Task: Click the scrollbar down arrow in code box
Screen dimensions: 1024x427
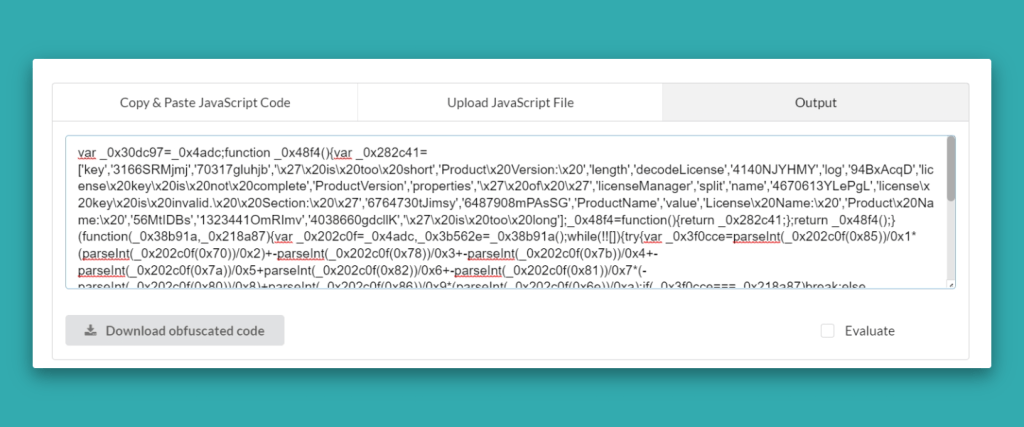Action: [x=951, y=284]
